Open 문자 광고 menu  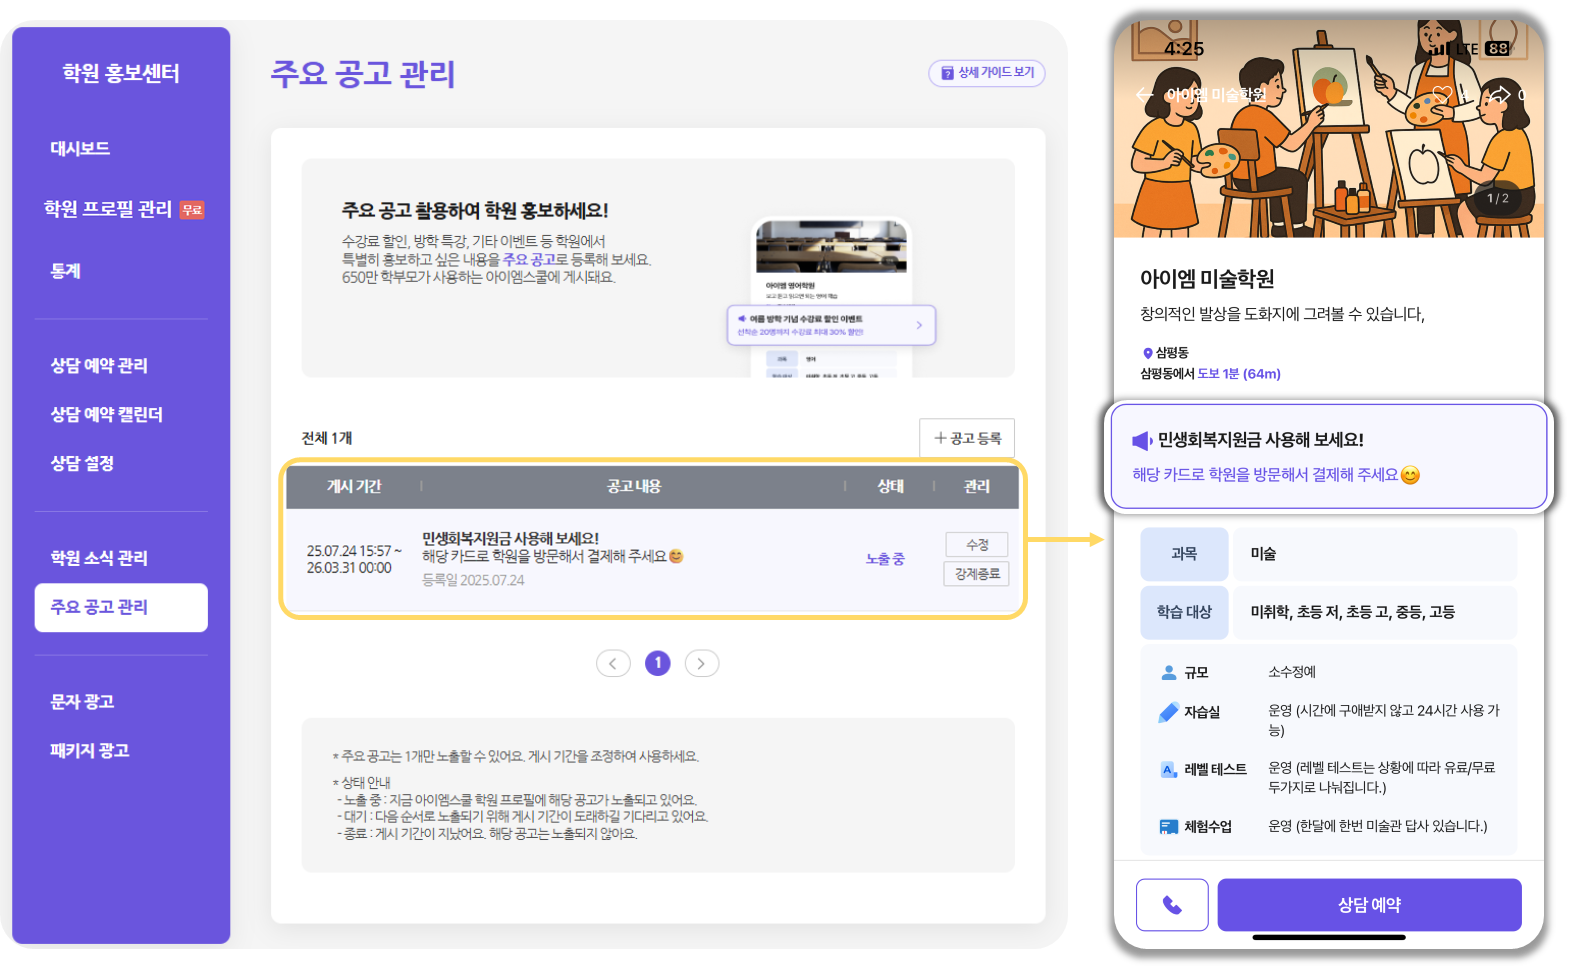pyautogui.click(x=82, y=701)
